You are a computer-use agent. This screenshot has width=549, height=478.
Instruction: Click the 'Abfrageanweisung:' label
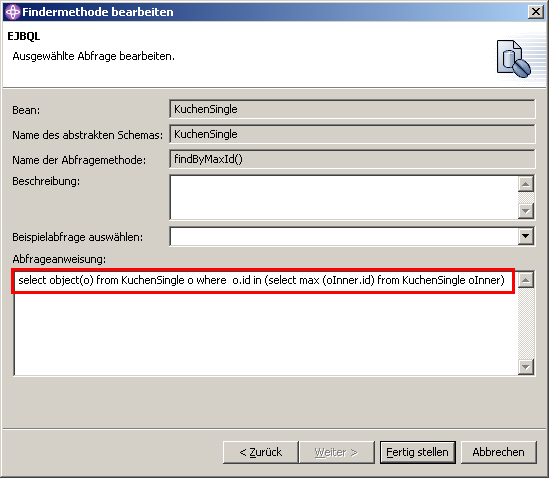pyautogui.click(x=59, y=259)
